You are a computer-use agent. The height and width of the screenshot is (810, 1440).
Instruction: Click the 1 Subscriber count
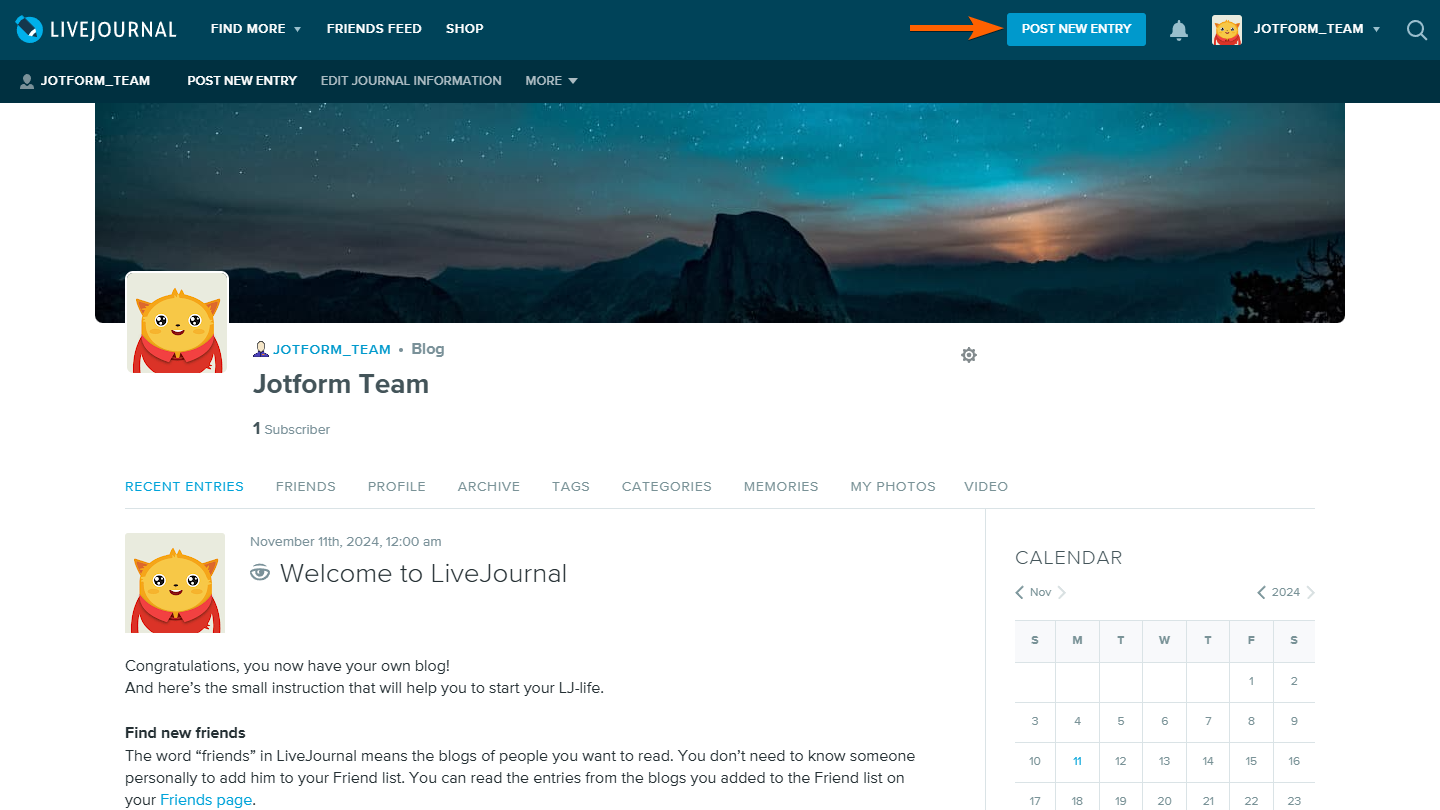291,429
